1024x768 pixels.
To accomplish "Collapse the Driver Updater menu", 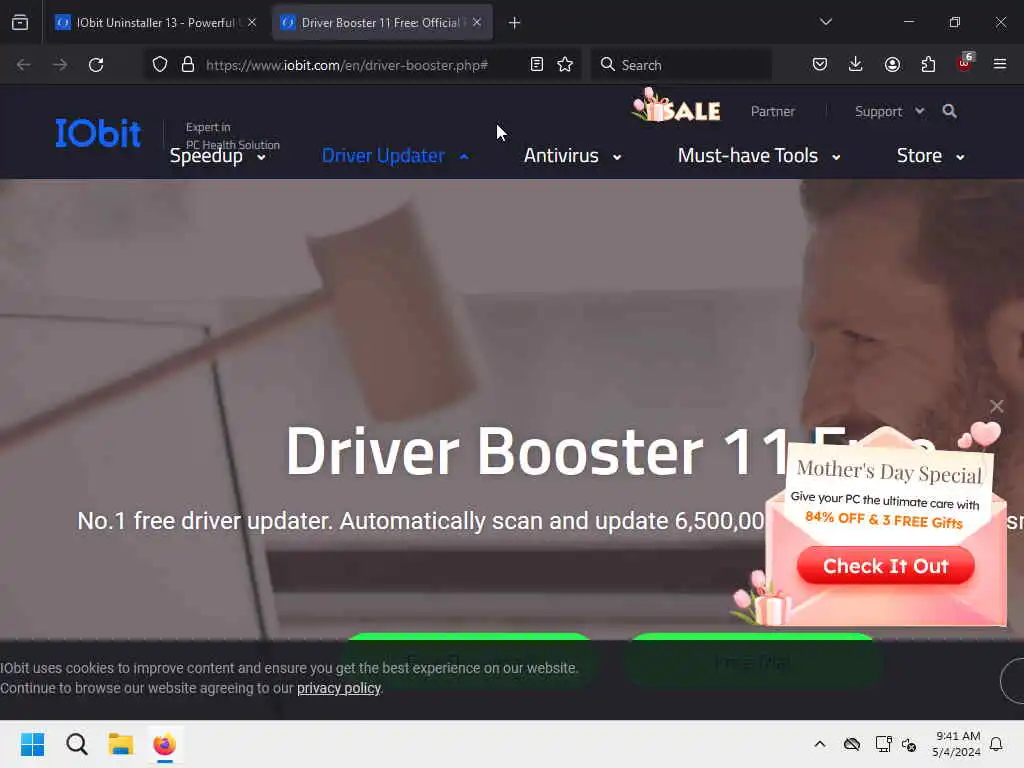I will pos(396,156).
